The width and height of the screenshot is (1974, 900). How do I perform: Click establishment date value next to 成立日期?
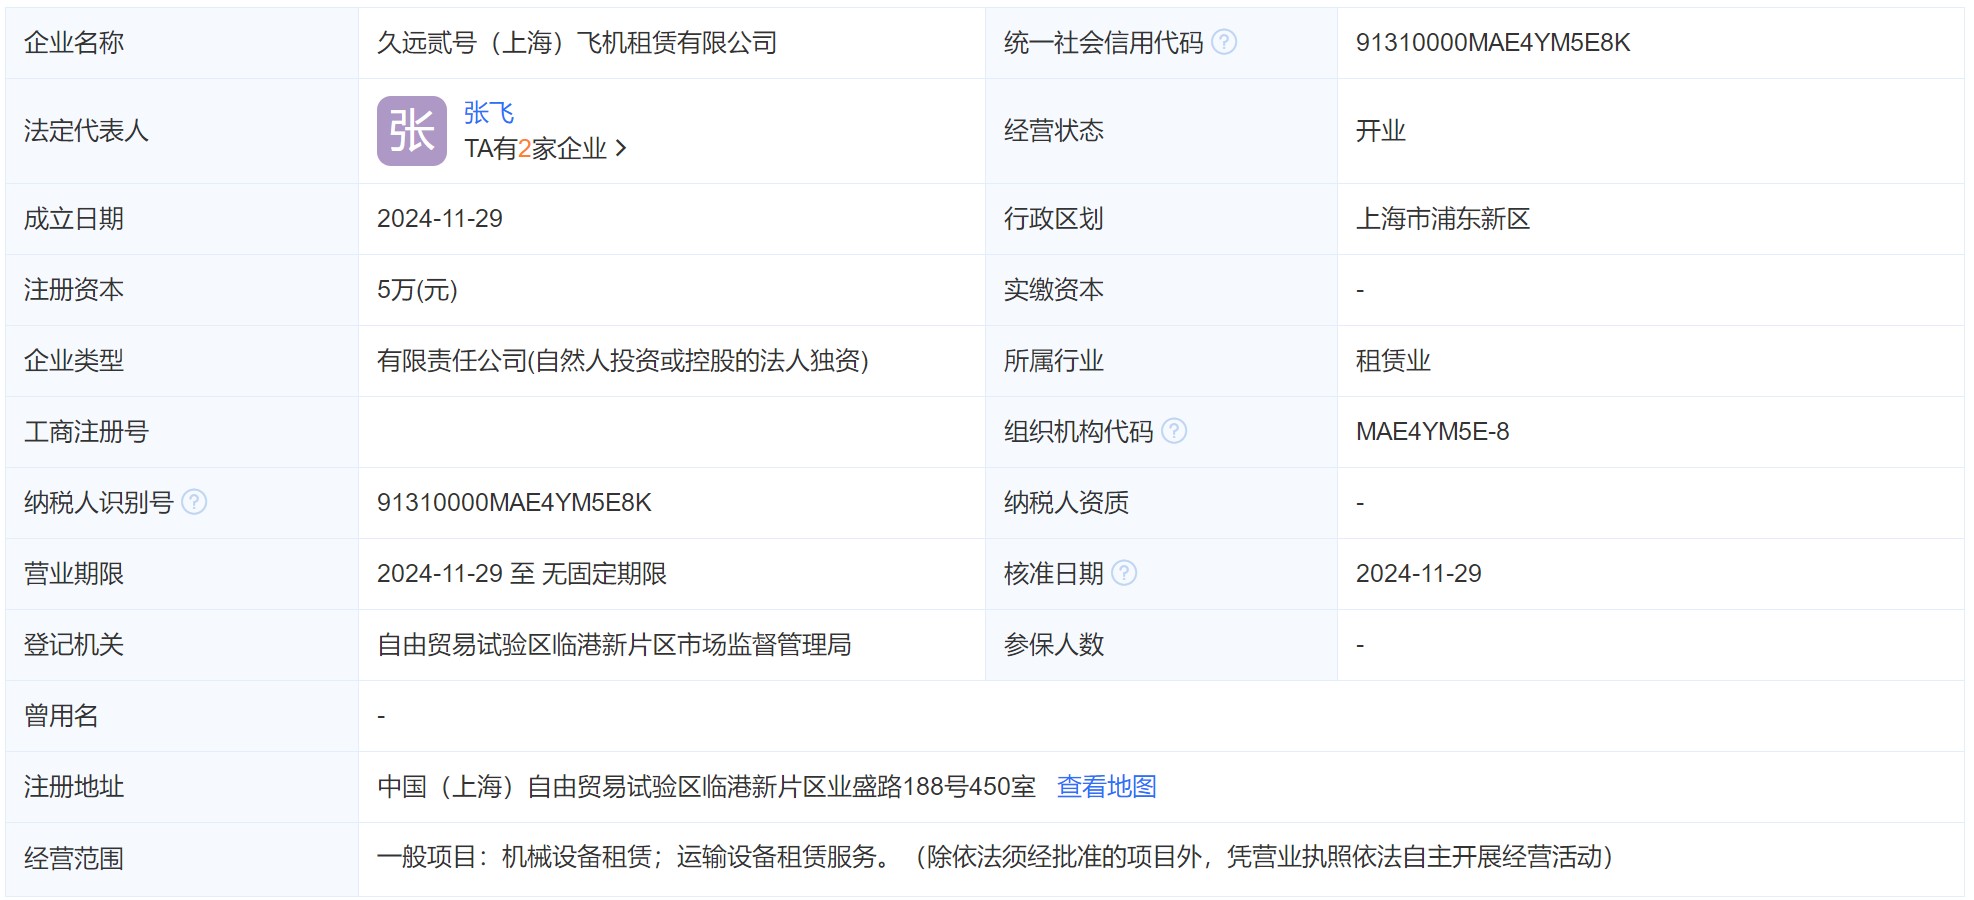[x=440, y=219]
